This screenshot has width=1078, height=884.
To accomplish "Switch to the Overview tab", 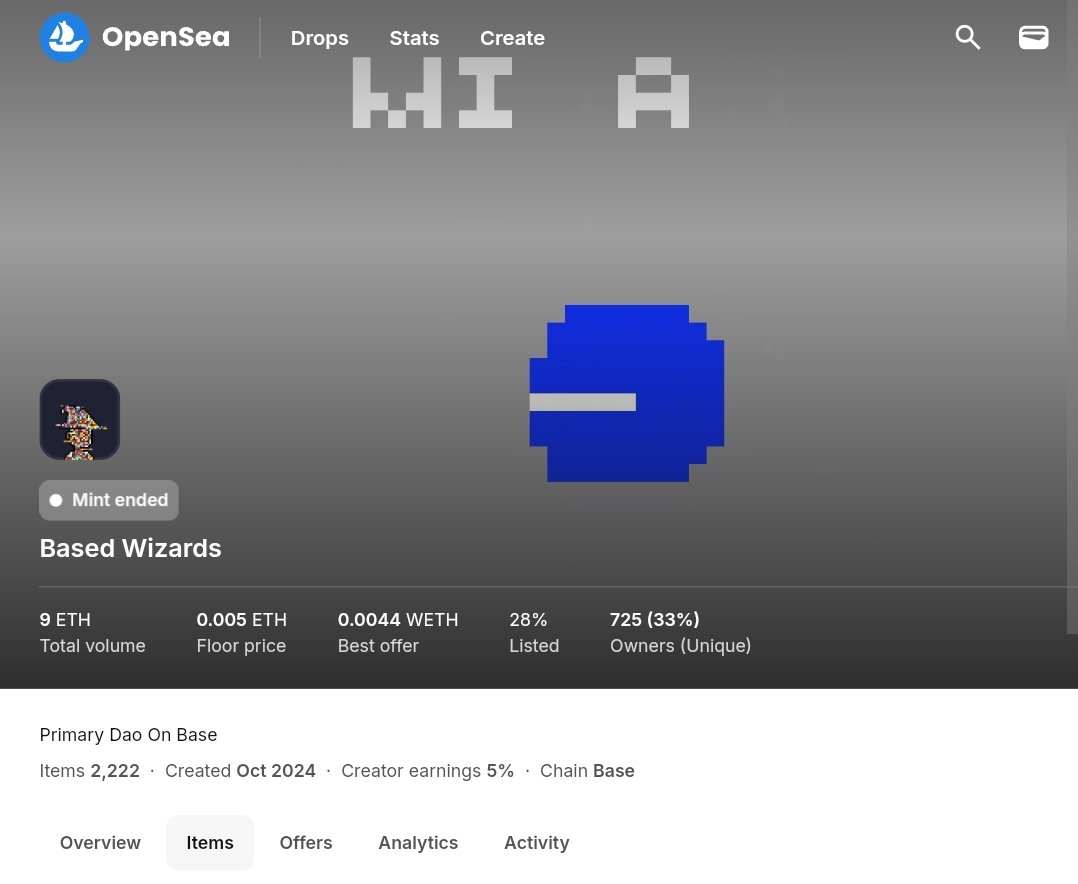I will coord(100,843).
